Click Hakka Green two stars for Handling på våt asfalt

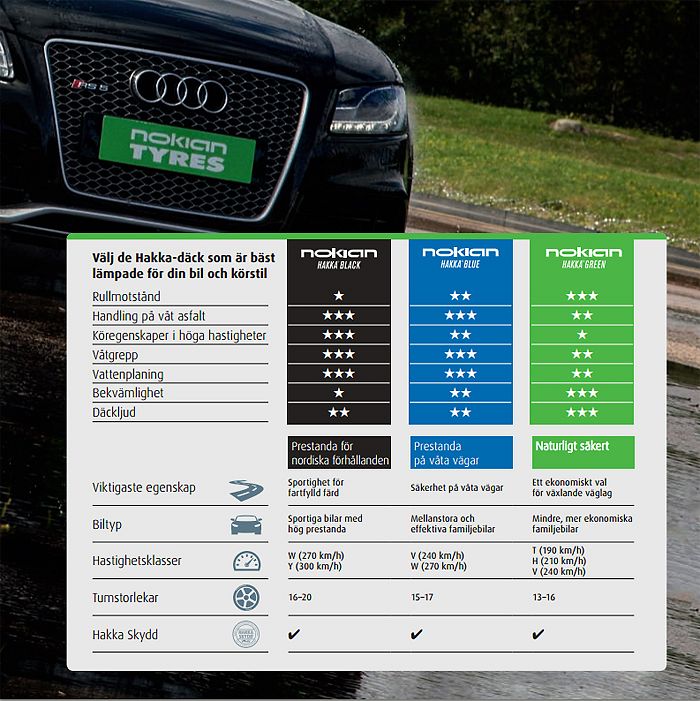tap(582, 315)
